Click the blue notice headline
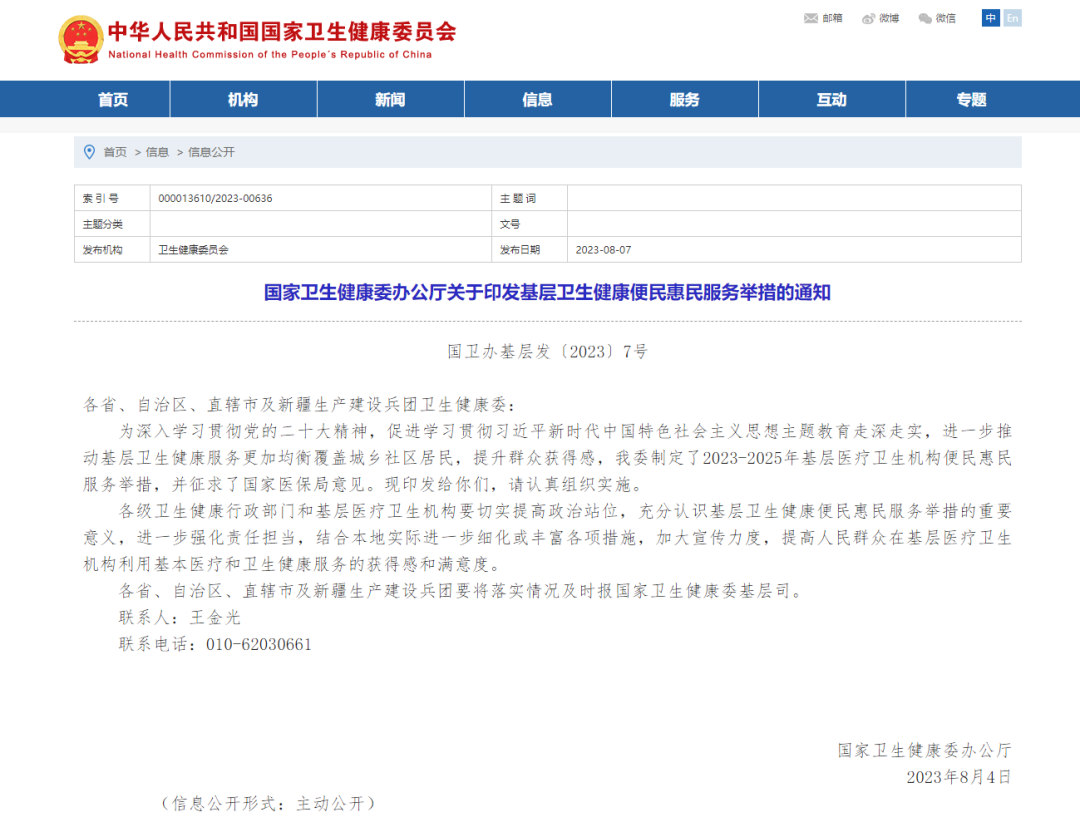The height and width of the screenshot is (822, 1080). (548, 292)
